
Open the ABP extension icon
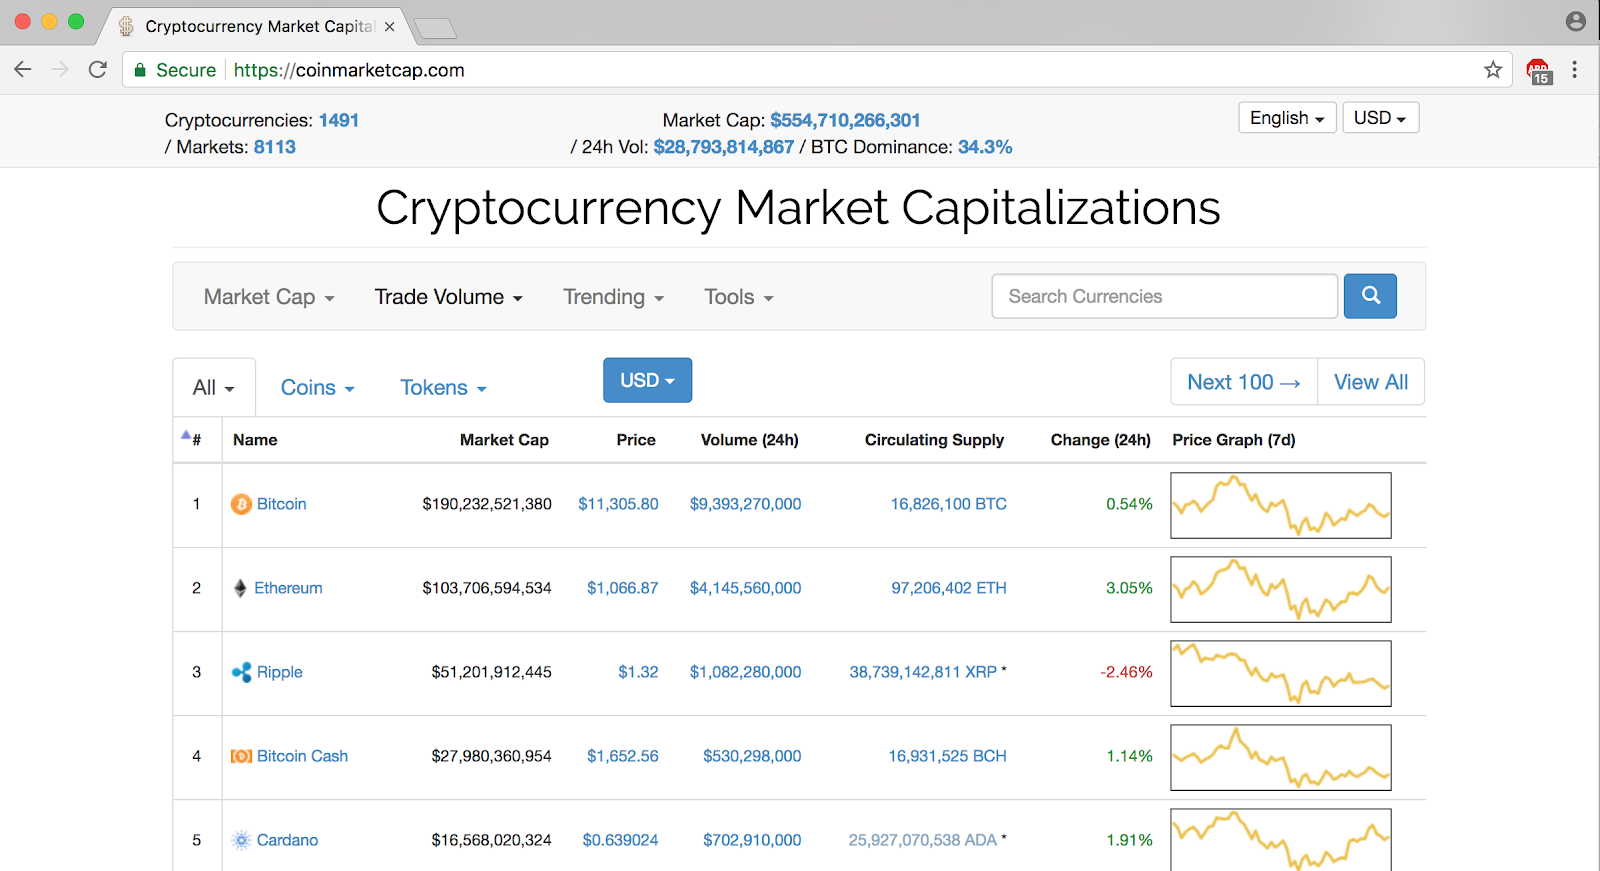1539,71
